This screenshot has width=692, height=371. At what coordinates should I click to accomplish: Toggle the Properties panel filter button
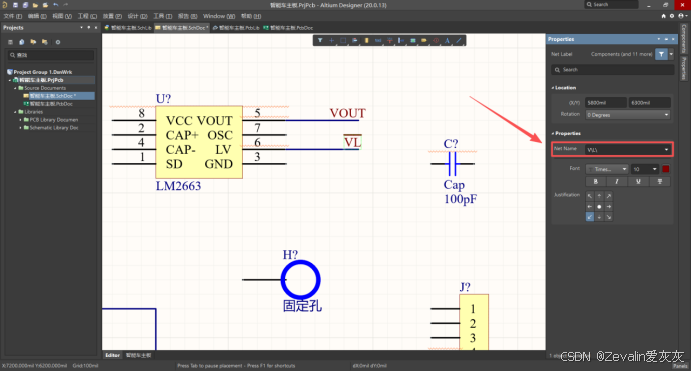click(x=661, y=54)
